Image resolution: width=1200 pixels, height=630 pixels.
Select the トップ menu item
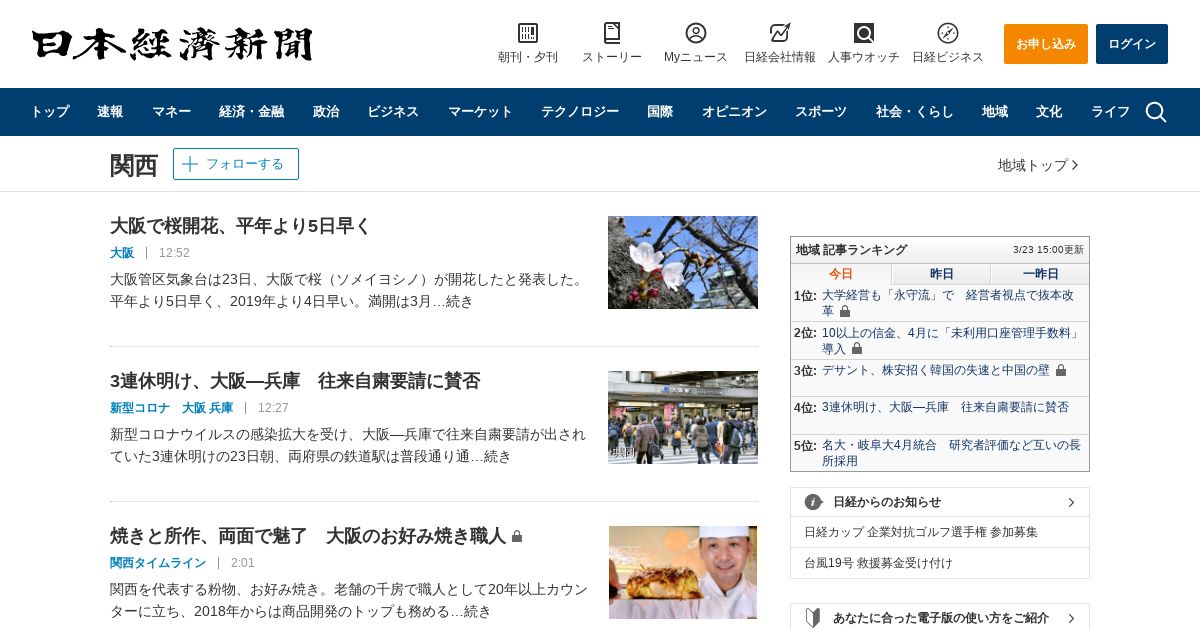coord(50,112)
